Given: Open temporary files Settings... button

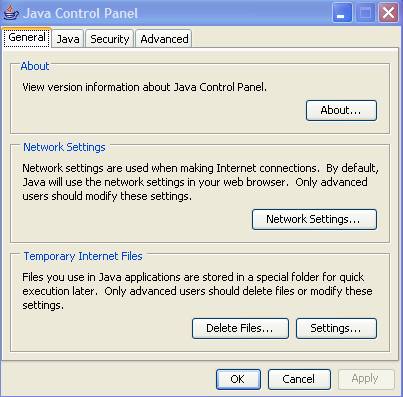Looking at the screenshot, I should point(336,328).
